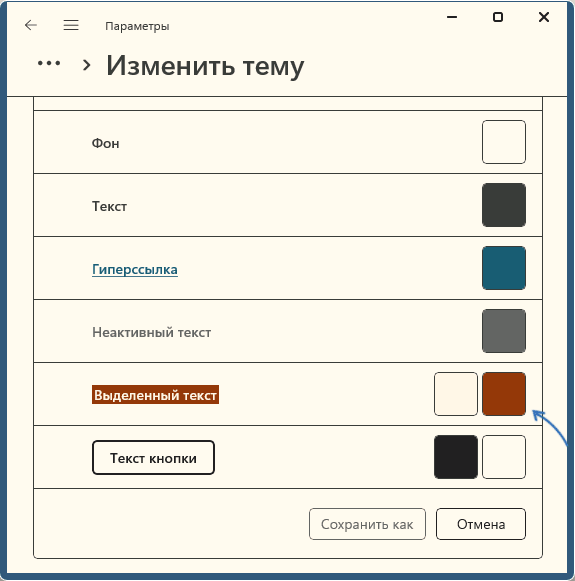Viewport: 575px width, 581px height.
Task: Pick the Текст кнопки black swatch
Action: [x=456, y=457]
